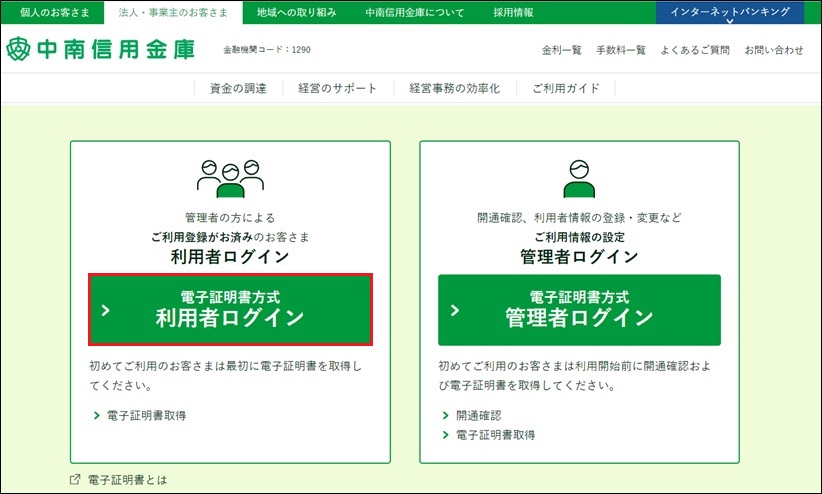Click the three-person user group icon
This screenshot has height=494, width=822.
[229, 178]
